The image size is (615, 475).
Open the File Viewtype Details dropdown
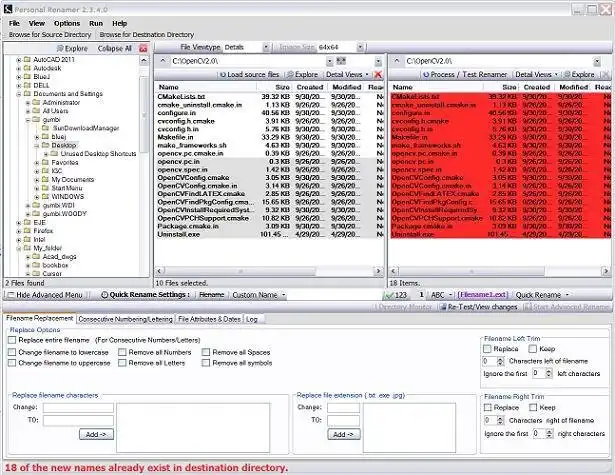coord(266,47)
